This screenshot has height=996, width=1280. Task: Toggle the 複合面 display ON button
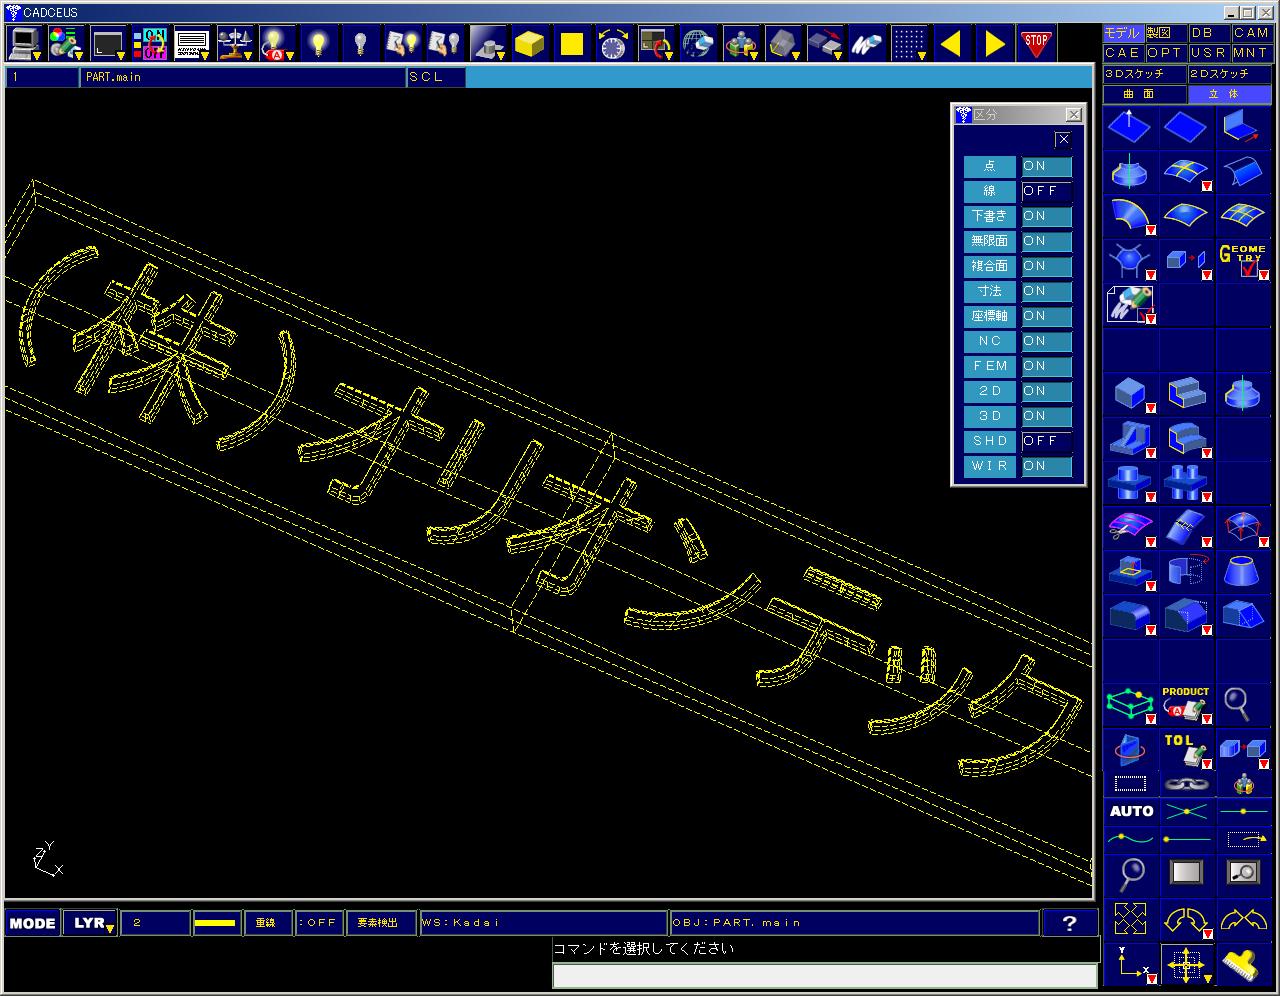click(x=1046, y=266)
